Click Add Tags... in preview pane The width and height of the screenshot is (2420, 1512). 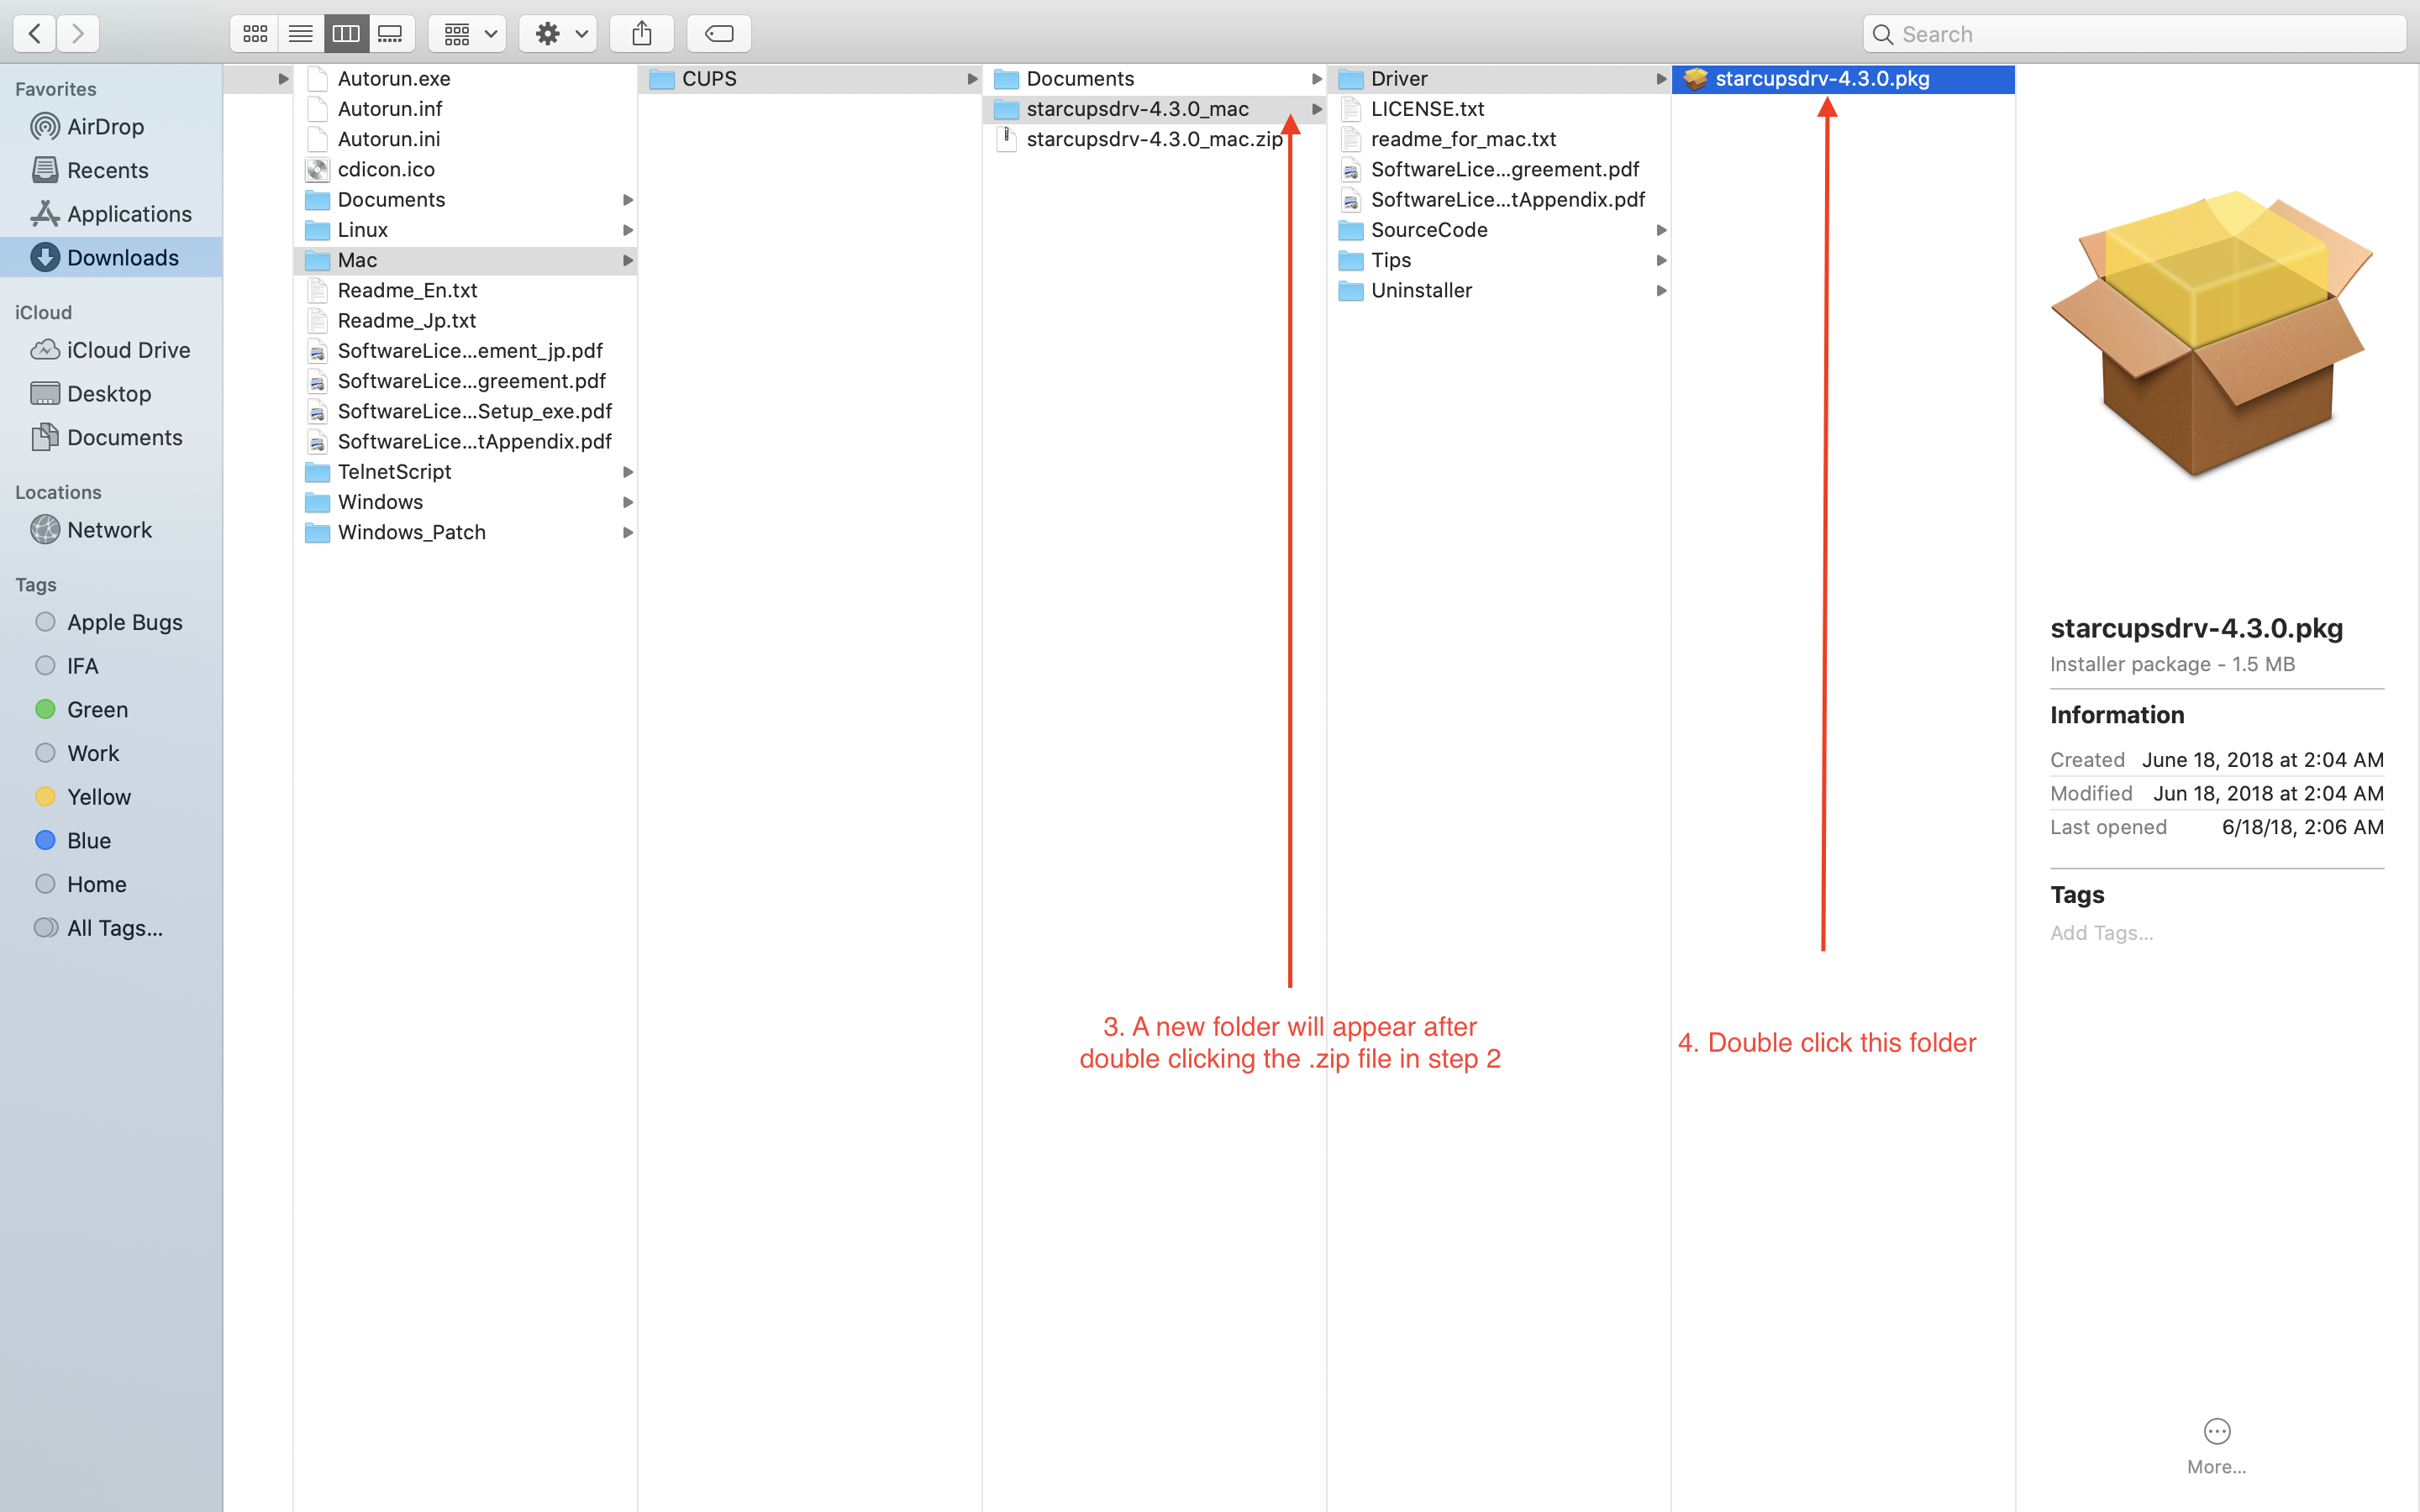click(x=2101, y=933)
